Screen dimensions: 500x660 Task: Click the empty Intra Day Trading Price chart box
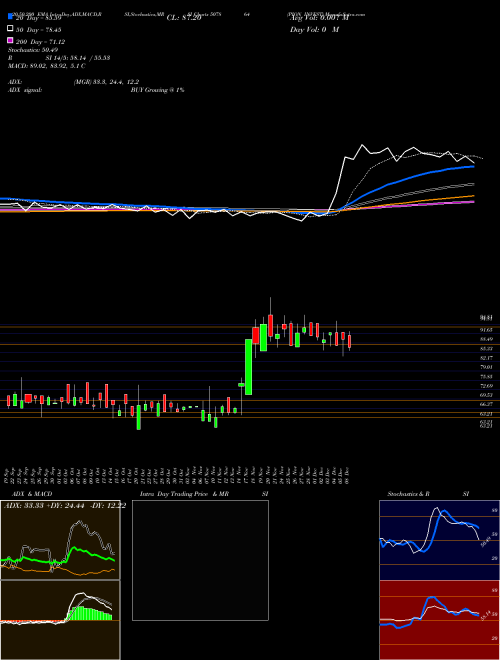[x=200, y=560]
